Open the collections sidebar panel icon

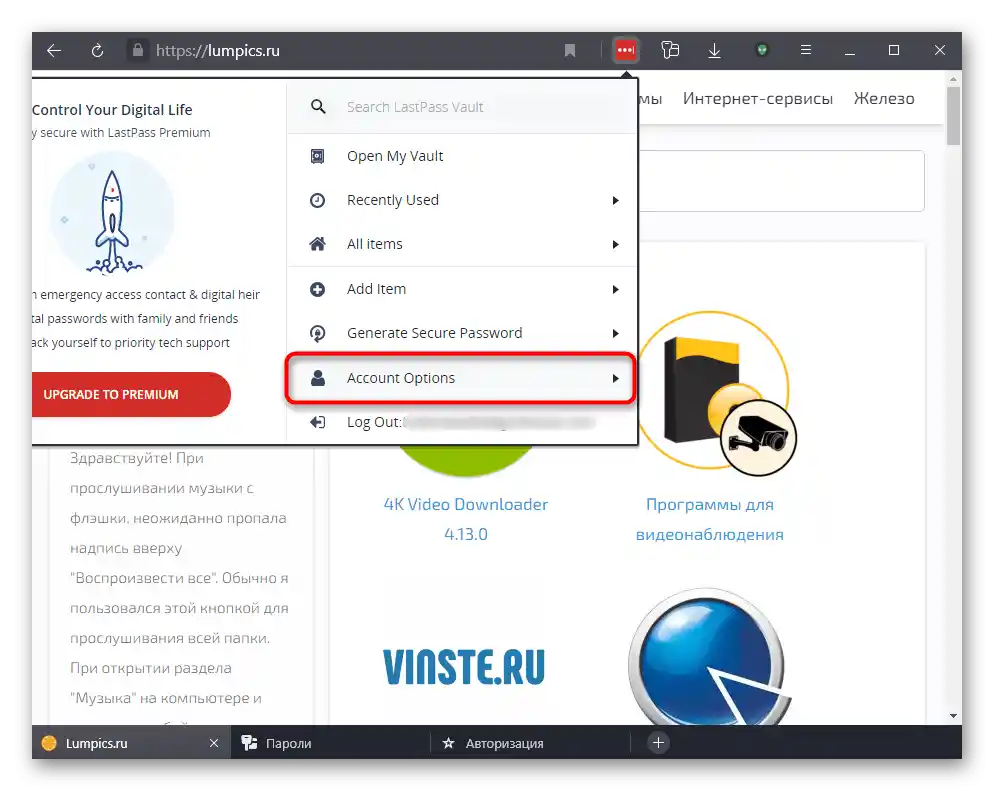[x=670, y=50]
